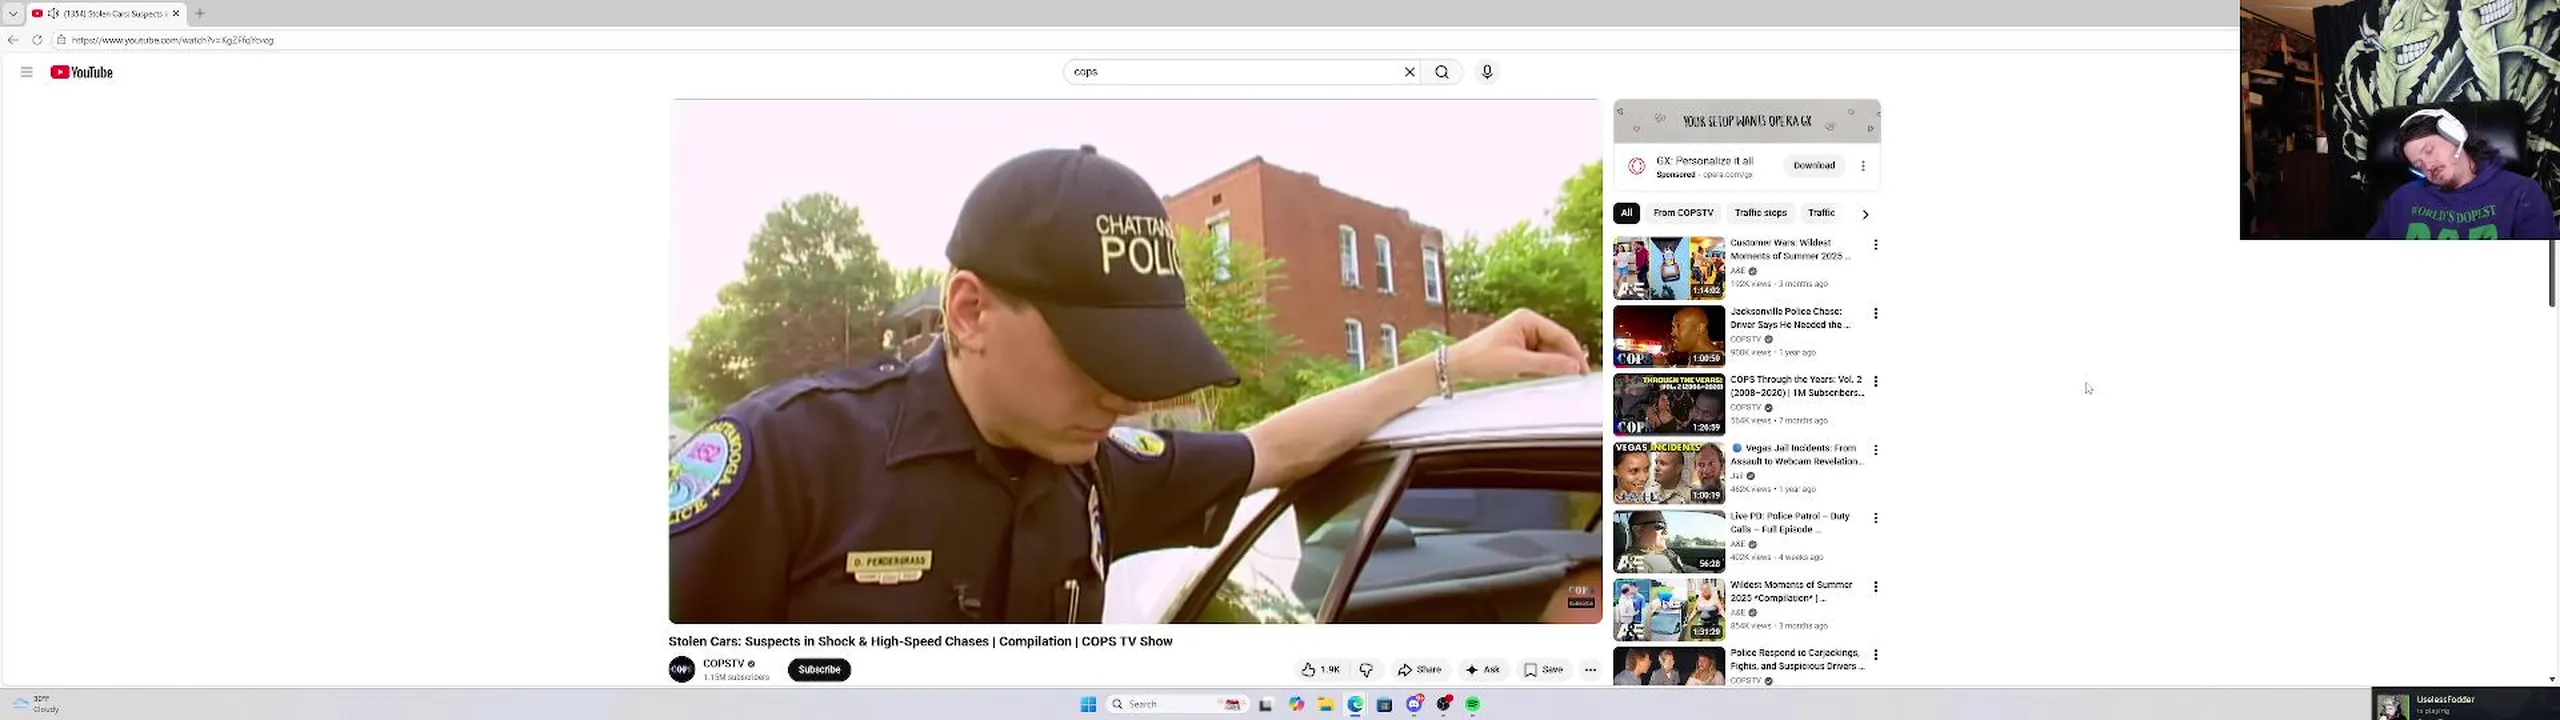This screenshot has height=720, width=2560.
Task: Select the 'All' filter chip
Action: coord(1626,213)
